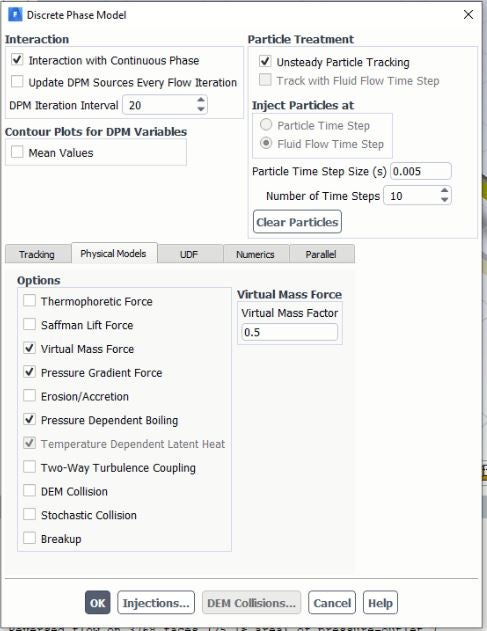
Task: Enable Two-Way Turbulence Coupling
Action: [29, 466]
